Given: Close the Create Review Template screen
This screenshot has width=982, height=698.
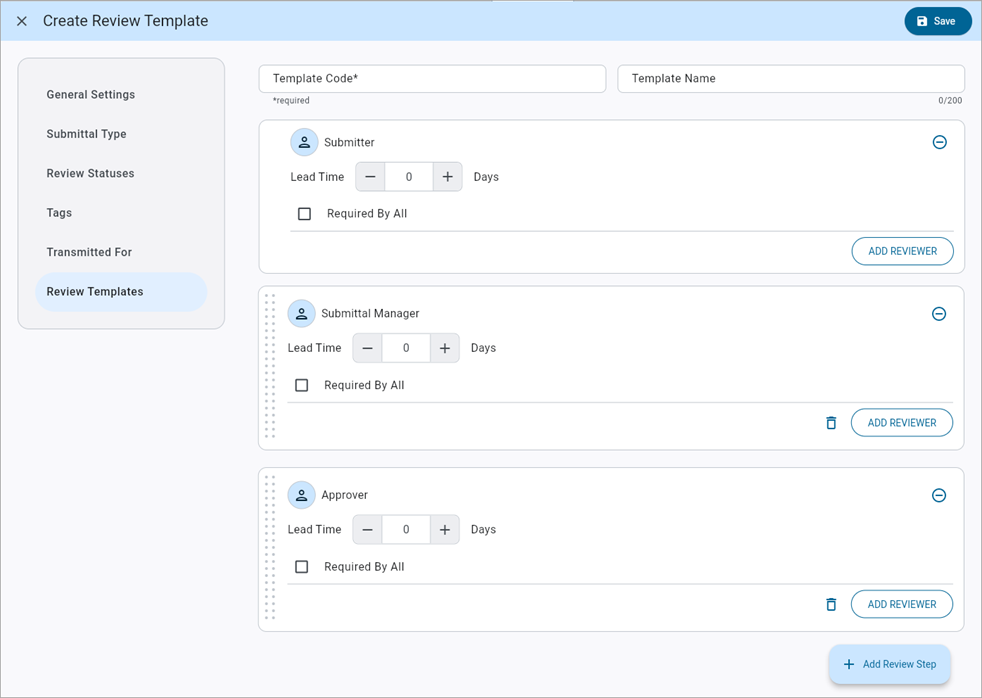Looking at the screenshot, I should (21, 20).
